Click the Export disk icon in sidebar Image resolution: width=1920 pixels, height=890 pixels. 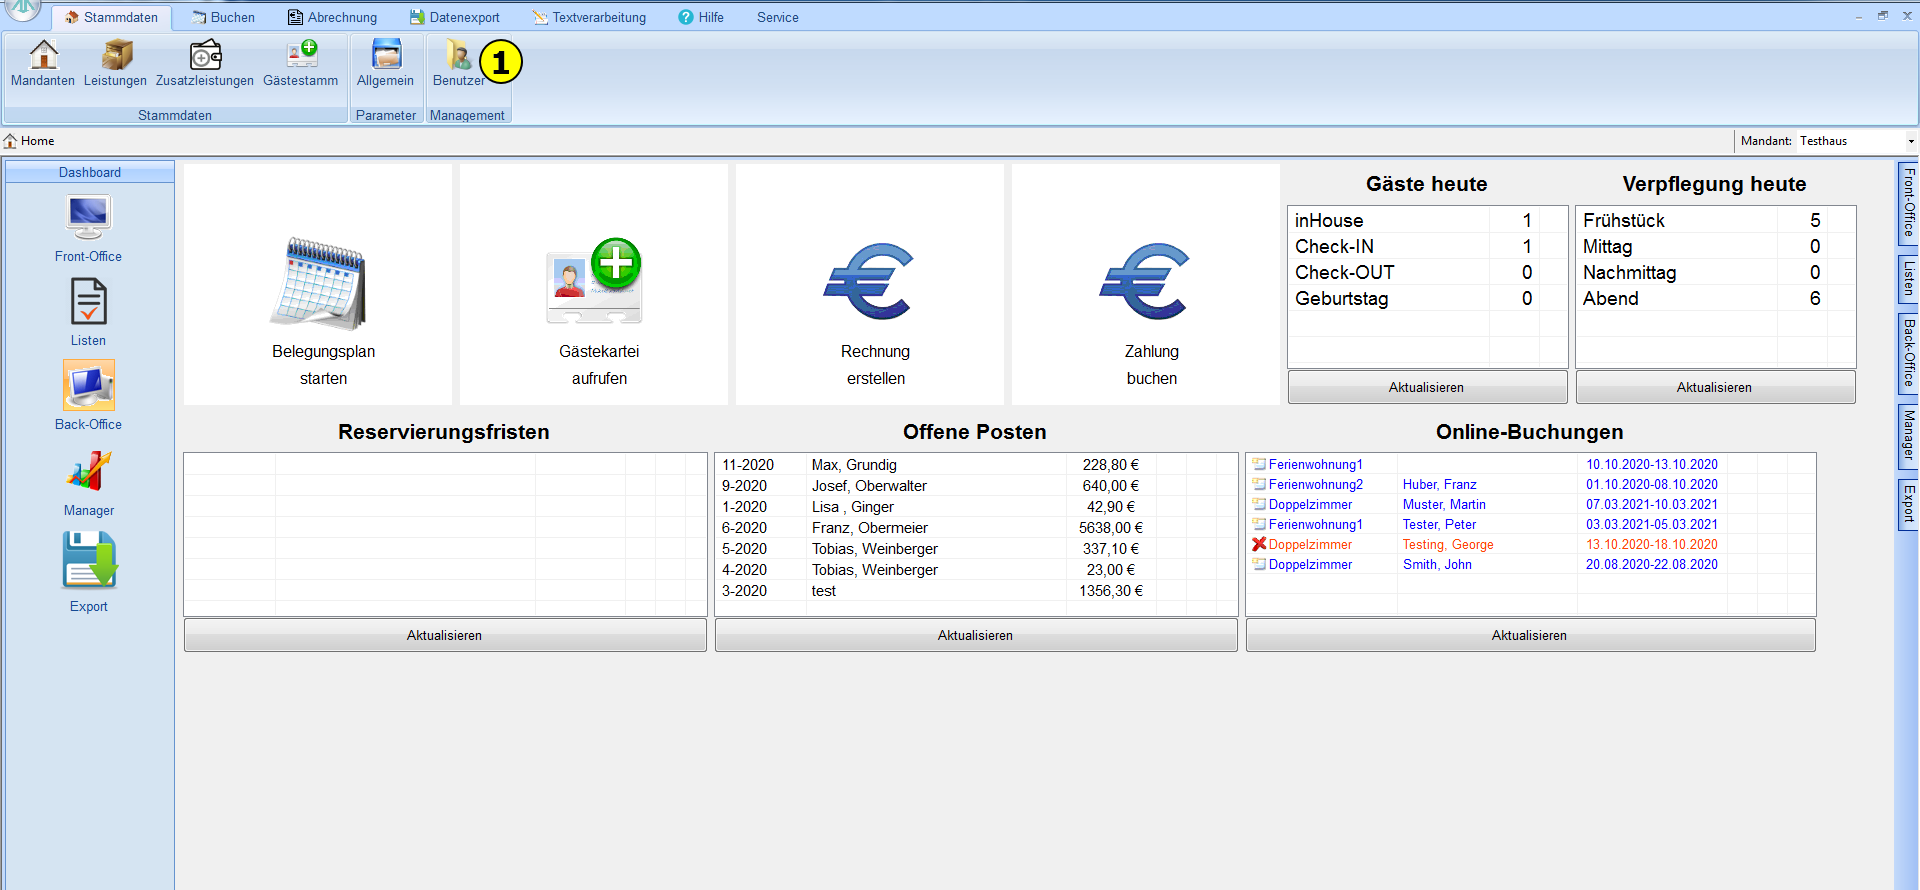88,562
